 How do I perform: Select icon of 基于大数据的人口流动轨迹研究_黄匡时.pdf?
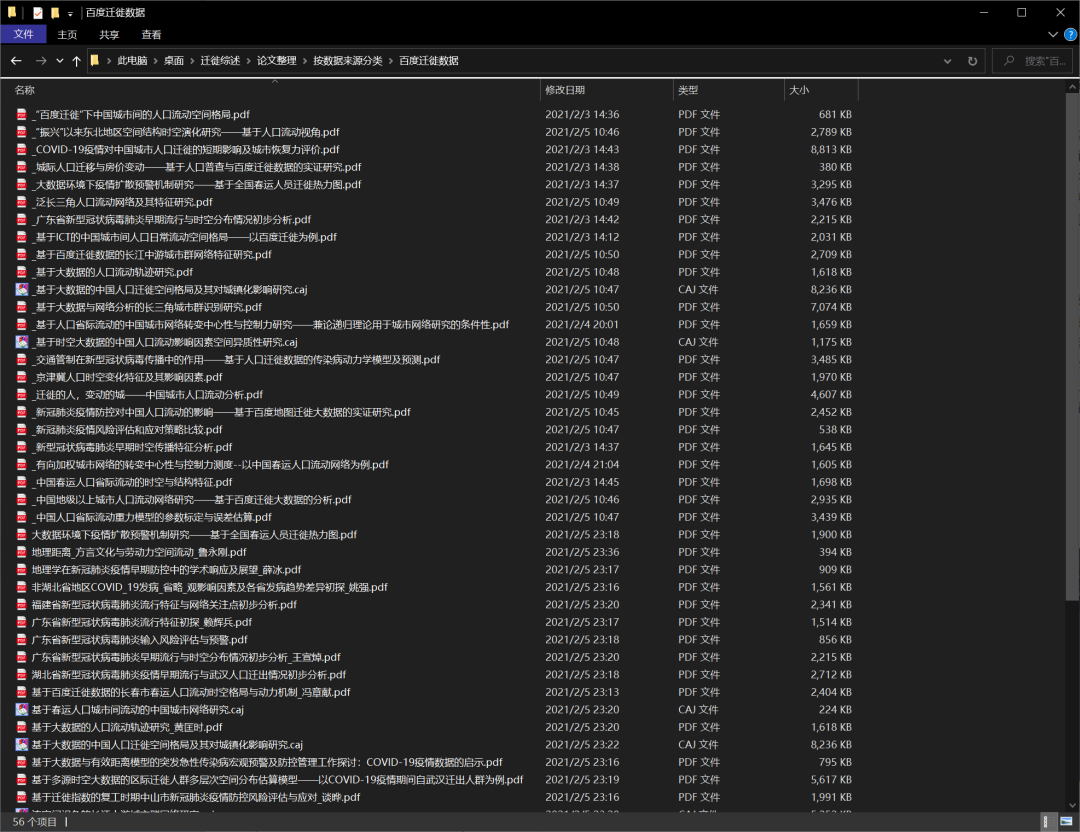click(x=22, y=727)
